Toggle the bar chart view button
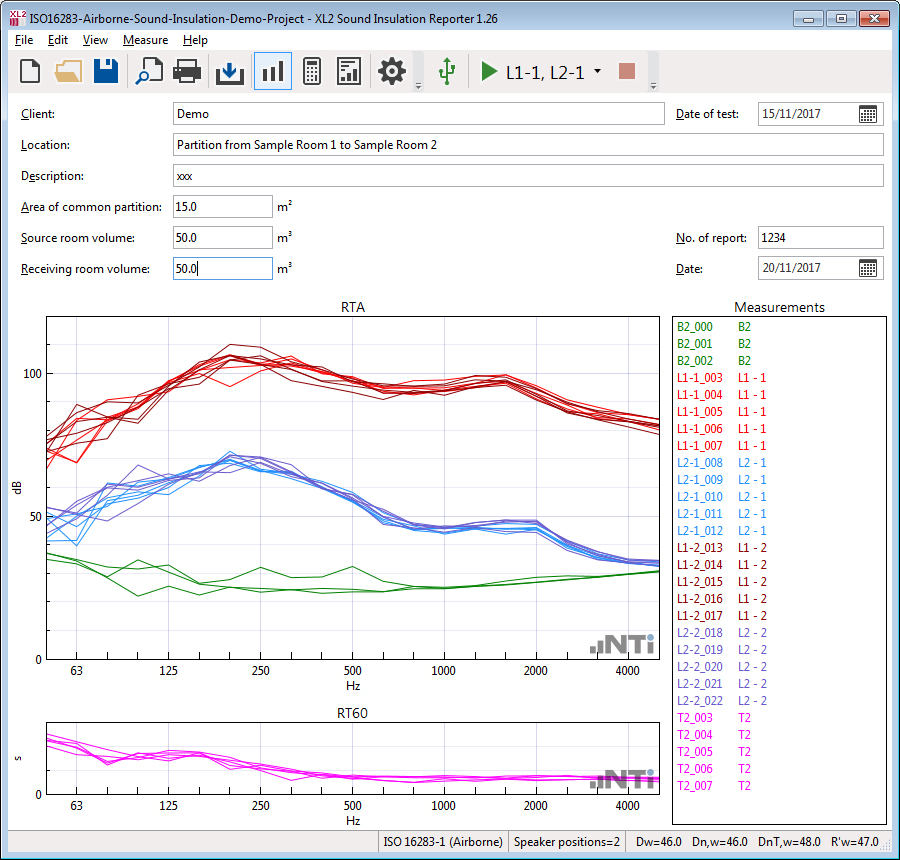This screenshot has width=900, height=860. (272, 71)
